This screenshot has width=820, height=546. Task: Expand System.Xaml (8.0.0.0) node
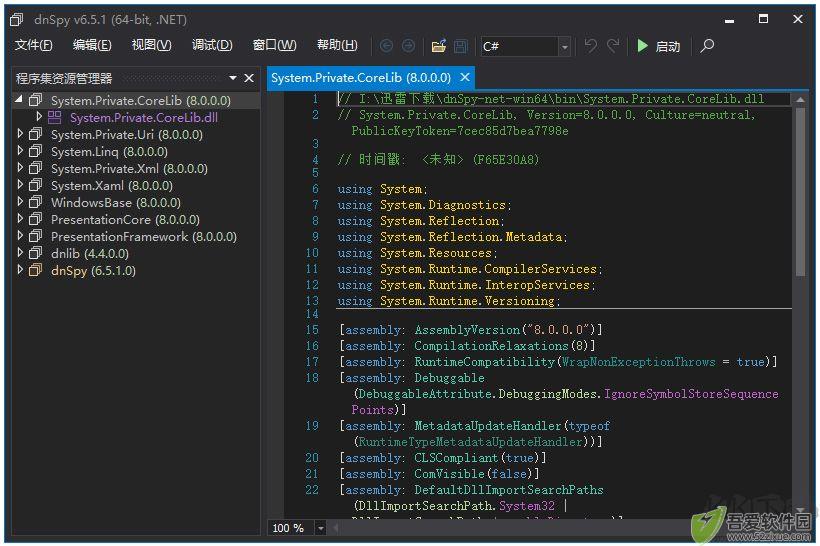coord(20,185)
